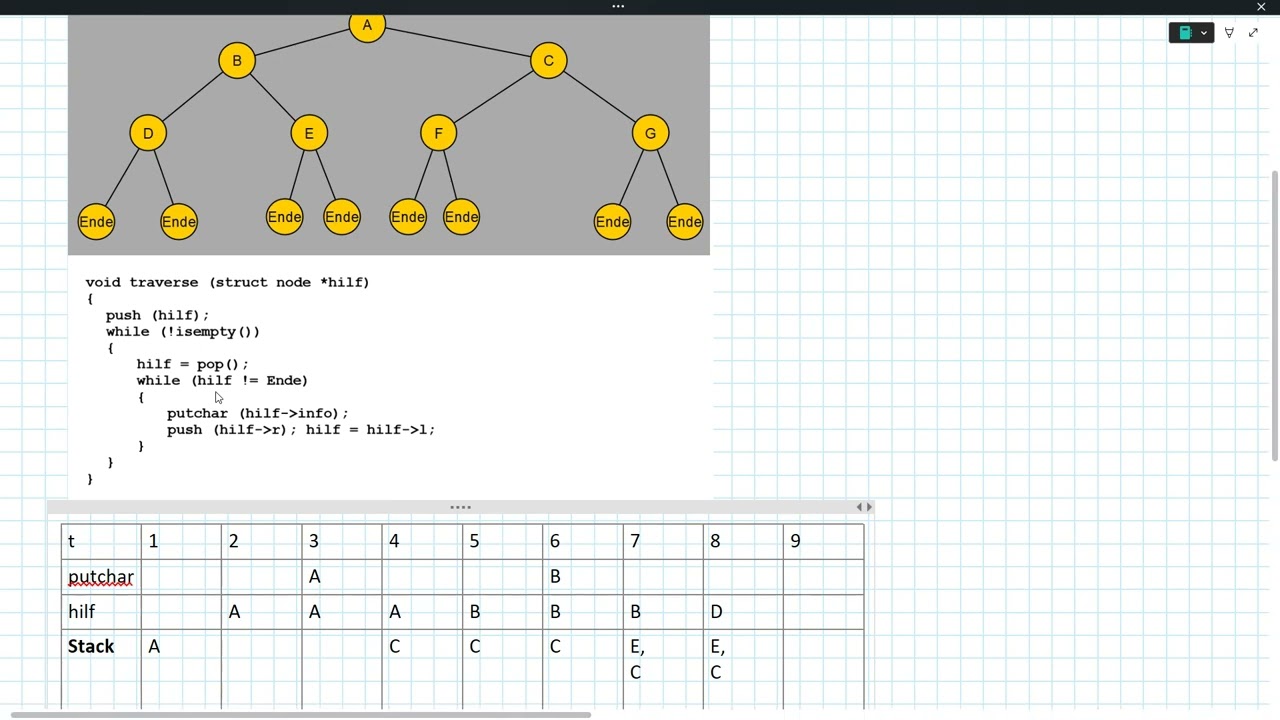Click column header cell '7'
The width and height of the screenshot is (1280, 720).
(662, 541)
